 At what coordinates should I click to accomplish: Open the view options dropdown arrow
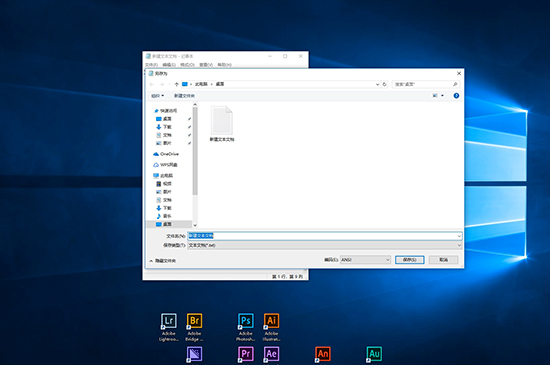[x=442, y=95]
